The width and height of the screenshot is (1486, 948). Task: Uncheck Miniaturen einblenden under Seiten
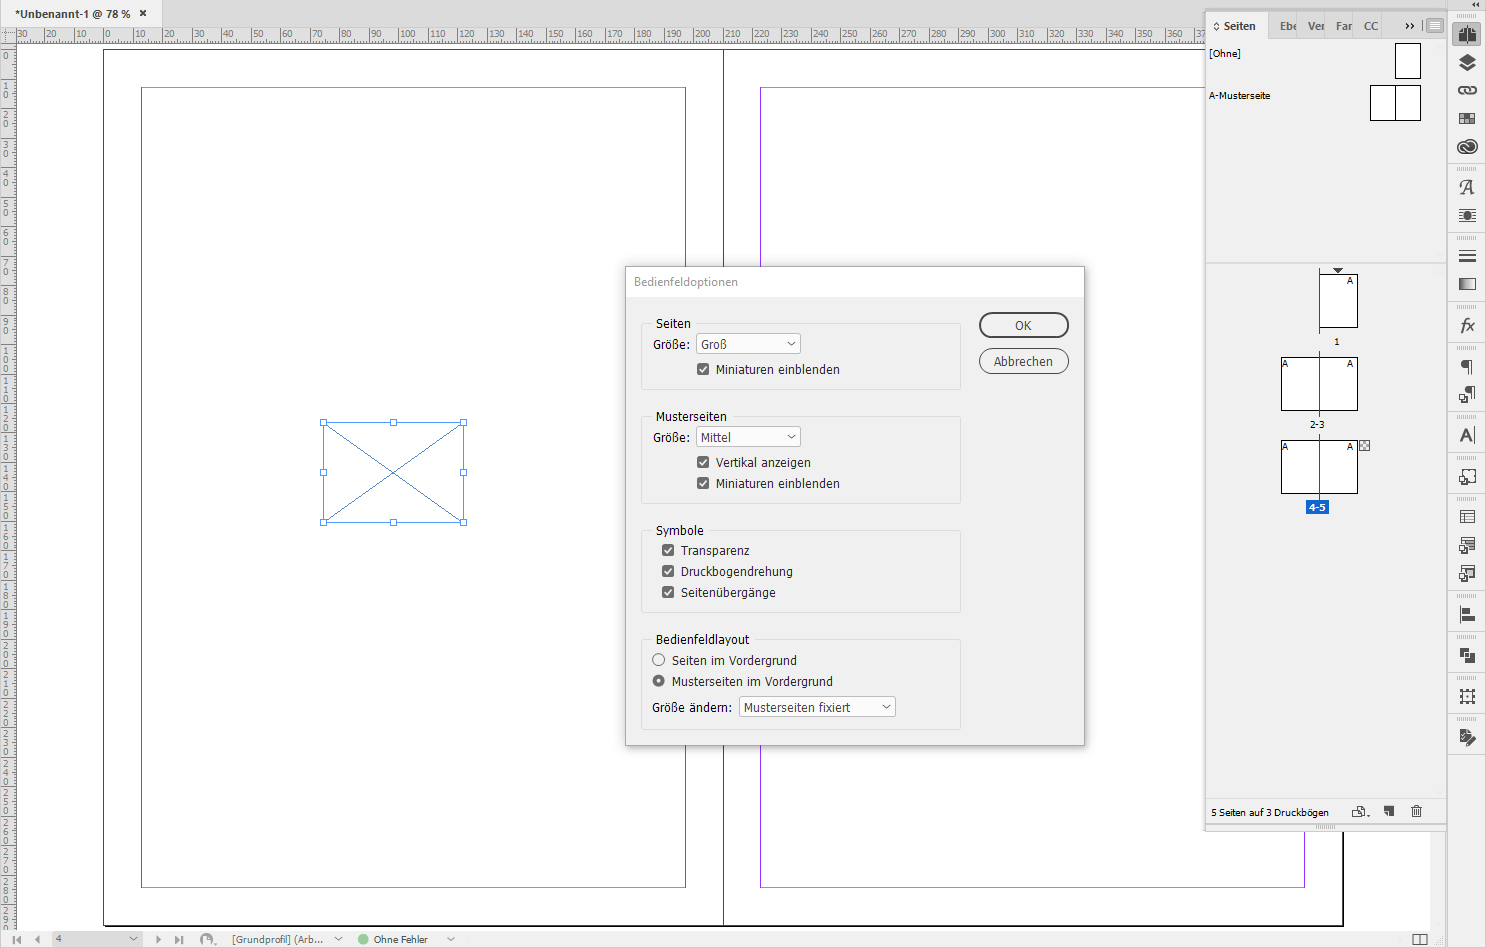click(x=703, y=369)
